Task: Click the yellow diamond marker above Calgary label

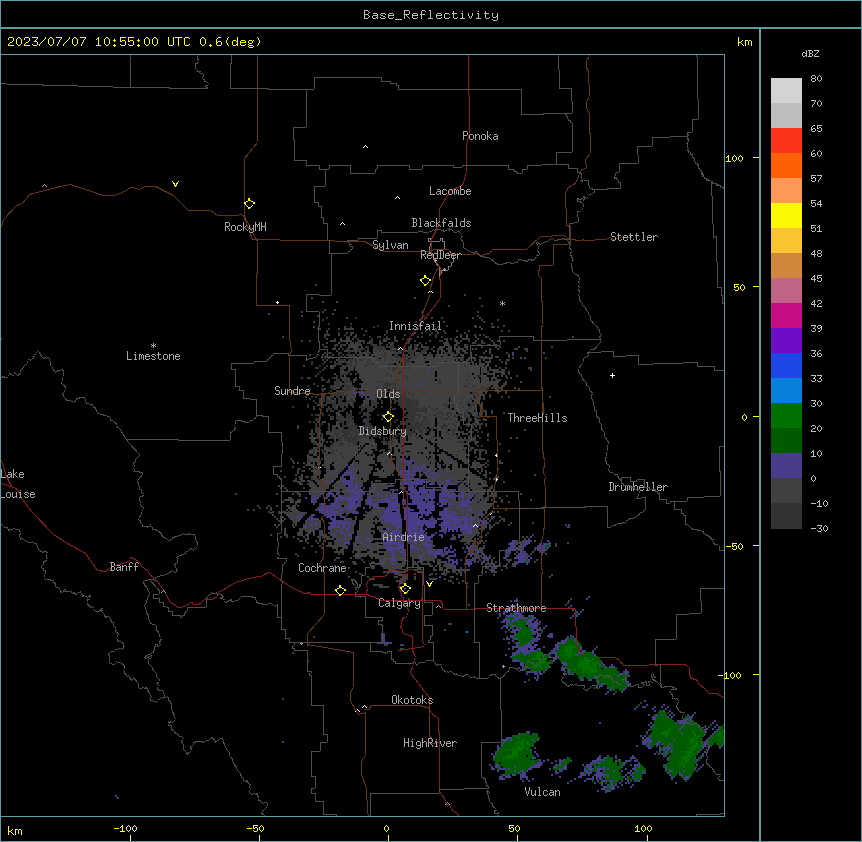Action: point(405,589)
